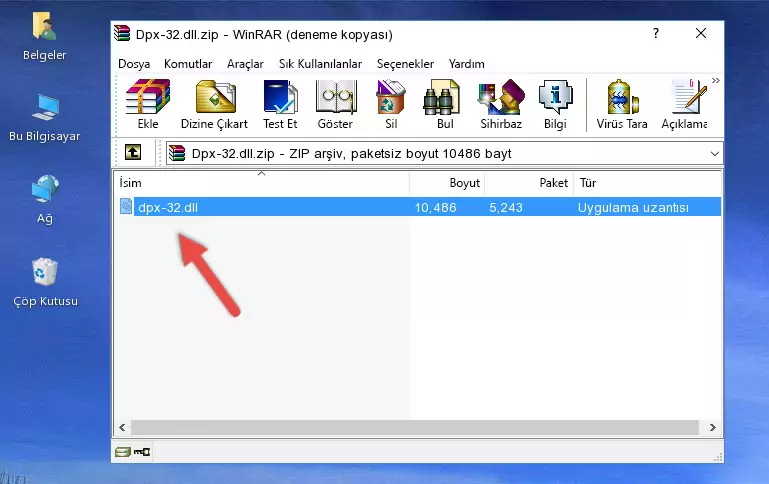Click the 5,243 packed size value

point(506,207)
